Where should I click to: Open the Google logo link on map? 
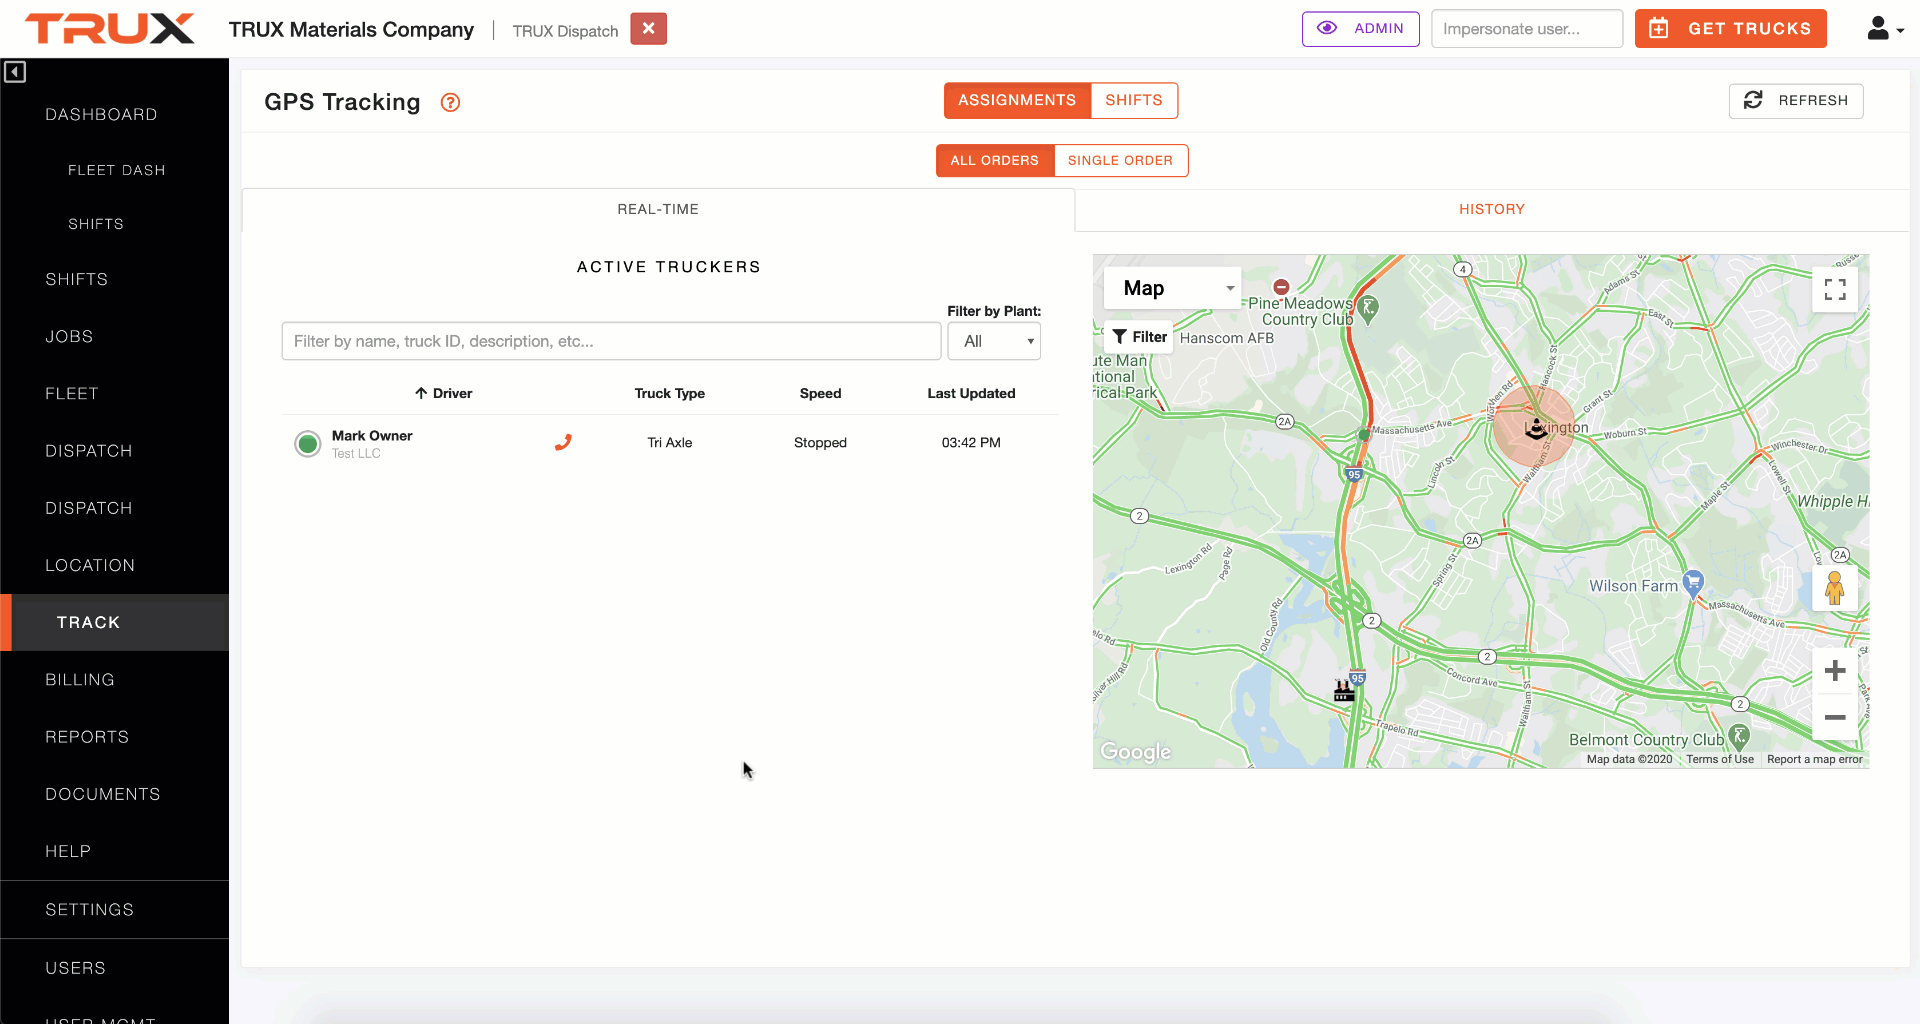tap(1136, 752)
